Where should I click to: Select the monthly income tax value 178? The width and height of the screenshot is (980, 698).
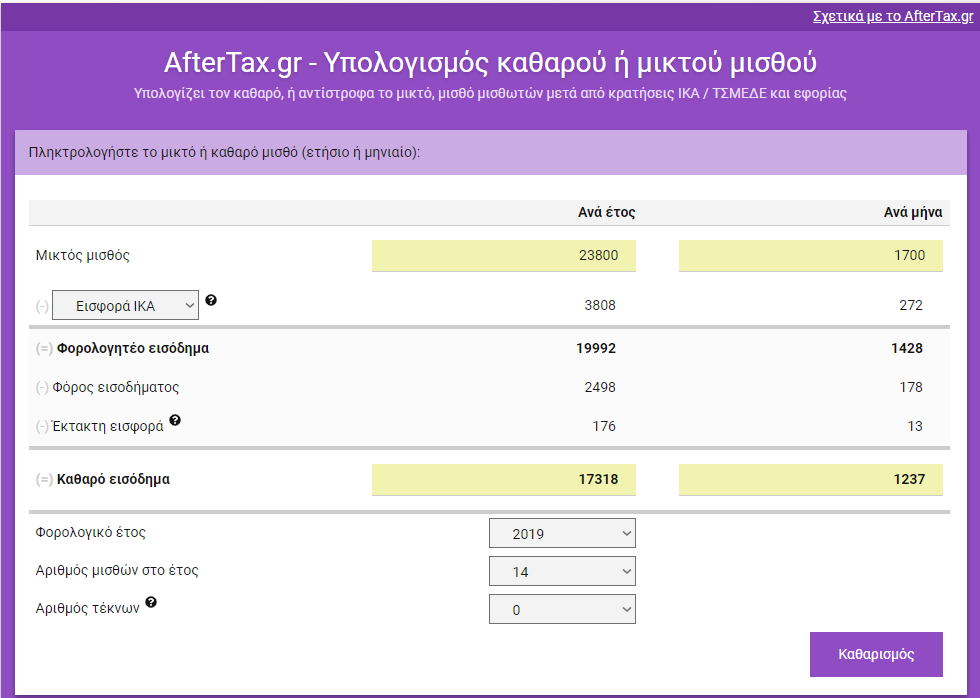[911, 387]
